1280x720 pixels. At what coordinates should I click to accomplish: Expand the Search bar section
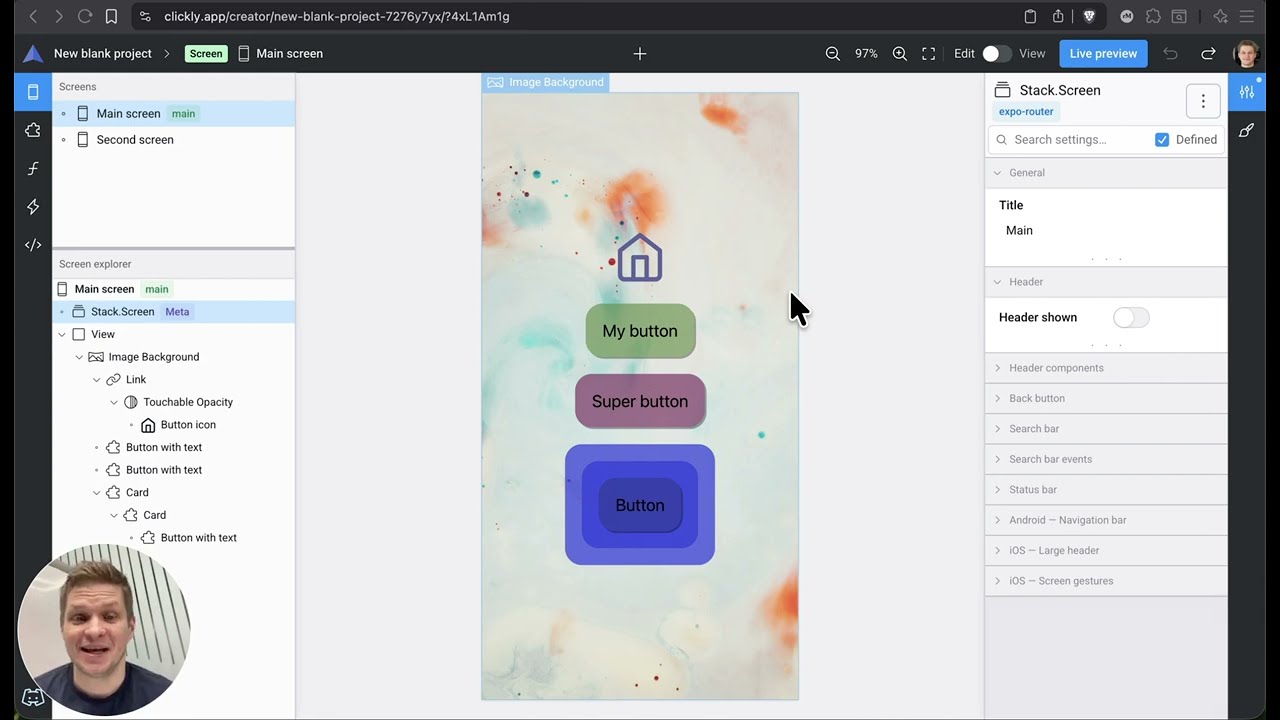[x=1106, y=429]
